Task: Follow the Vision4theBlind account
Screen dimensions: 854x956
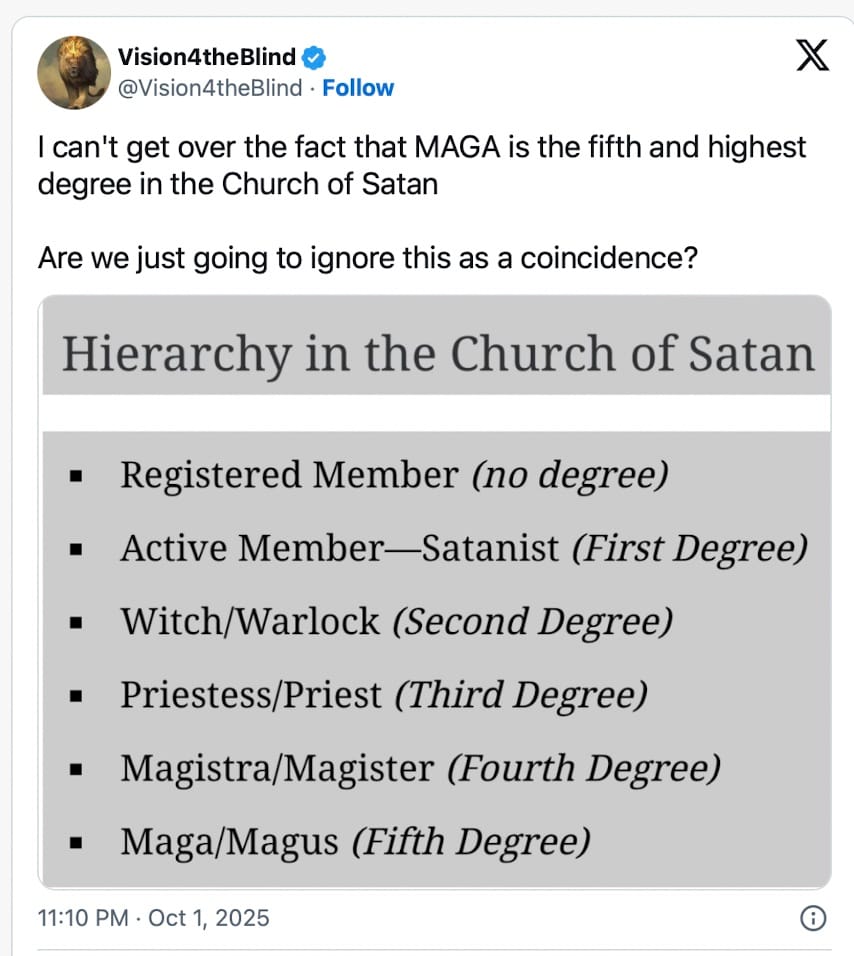Action: [358, 88]
